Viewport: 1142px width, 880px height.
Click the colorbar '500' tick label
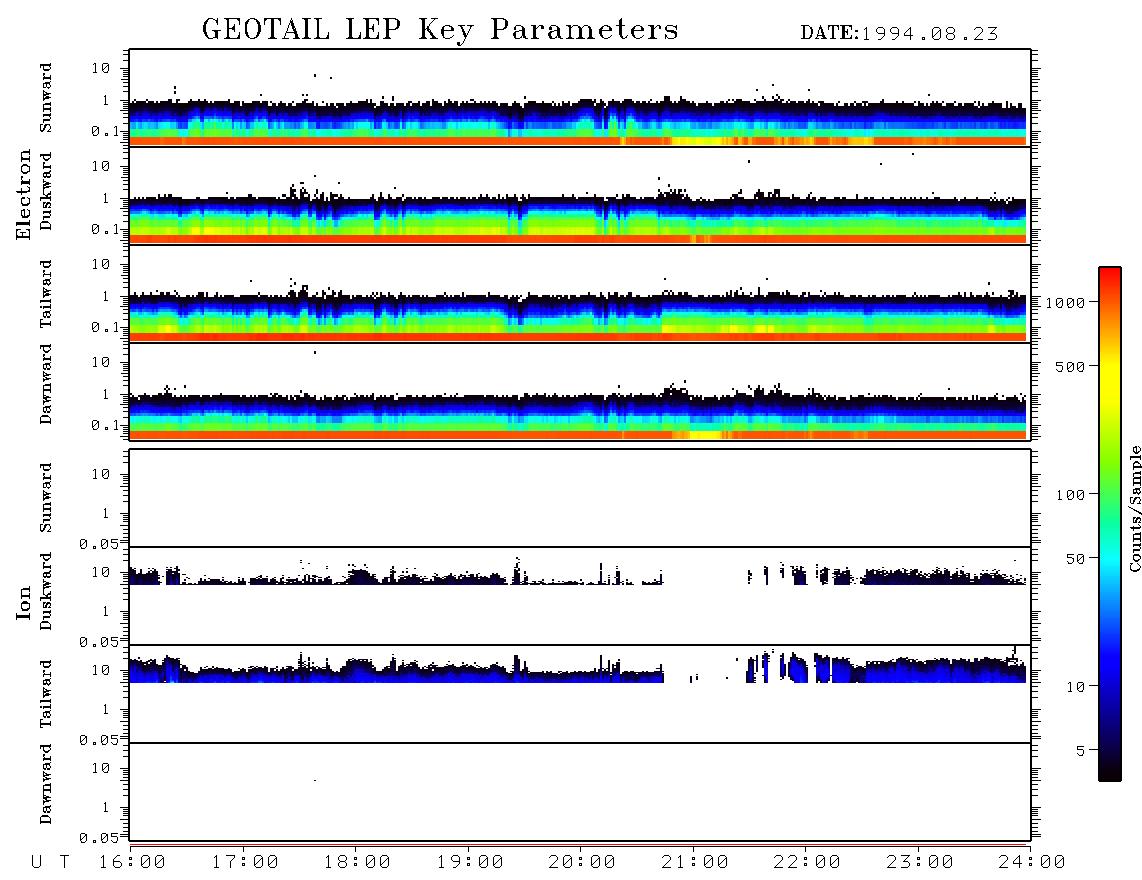pyautogui.click(x=1071, y=366)
